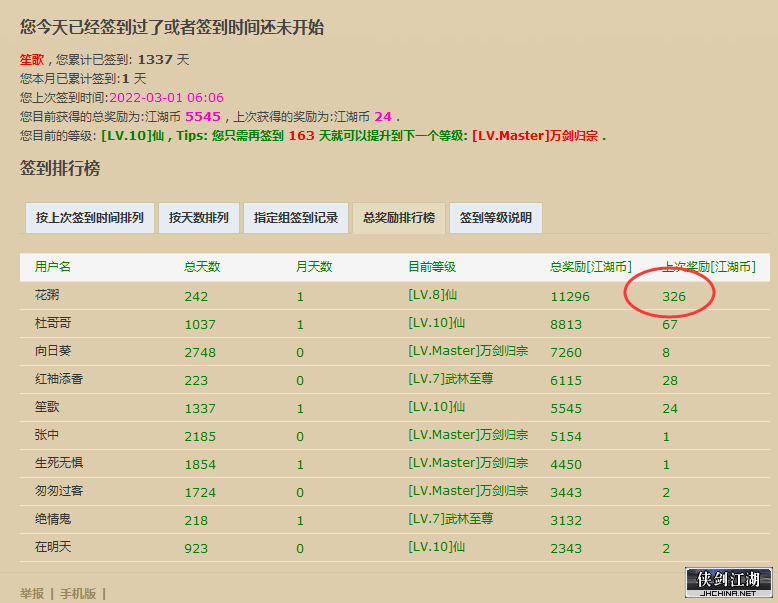View the 签到等级说明 tab
Image resolution: width=778 pixels, height=603 pixels.
[496, 218]
